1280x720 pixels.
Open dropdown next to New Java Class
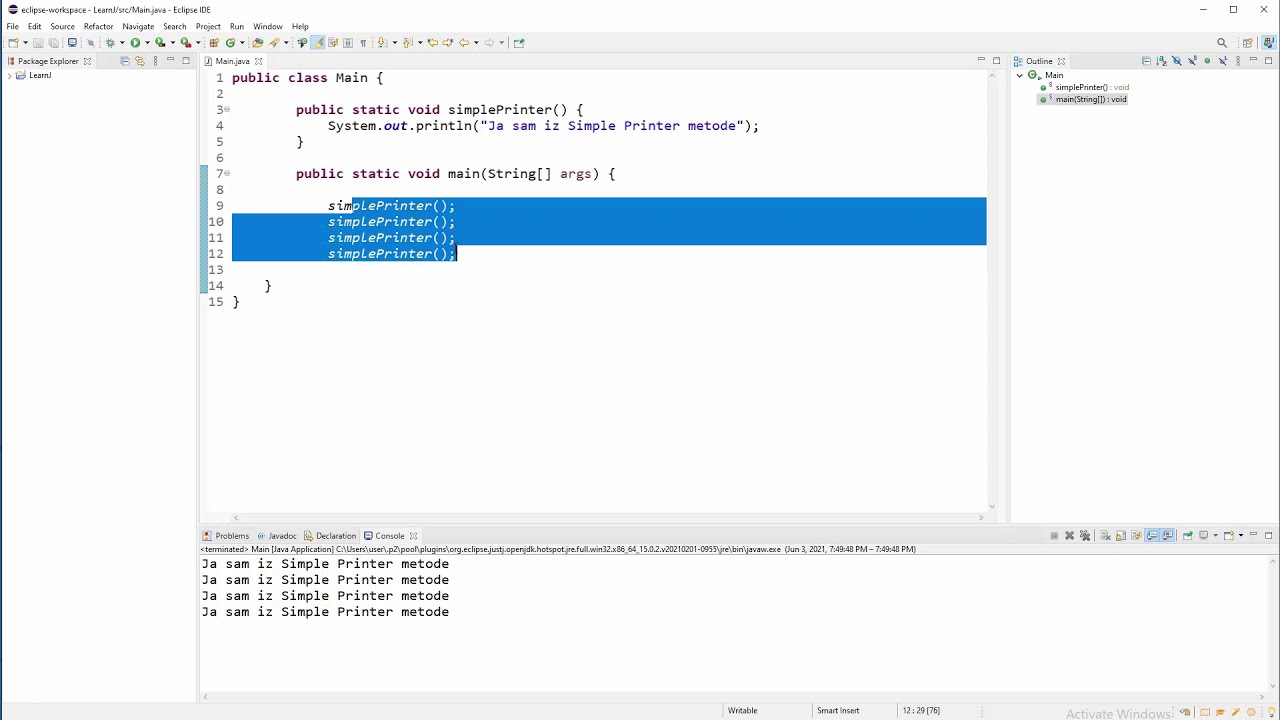[x=243, y=43]
